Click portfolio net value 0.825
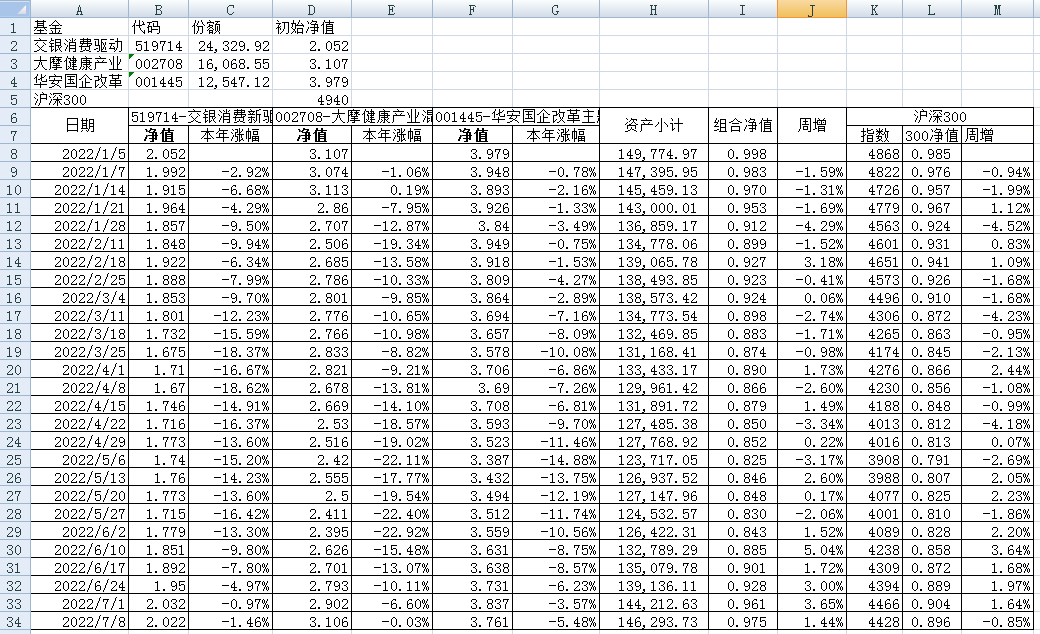 pyautogui.click(x=742, y=460)
